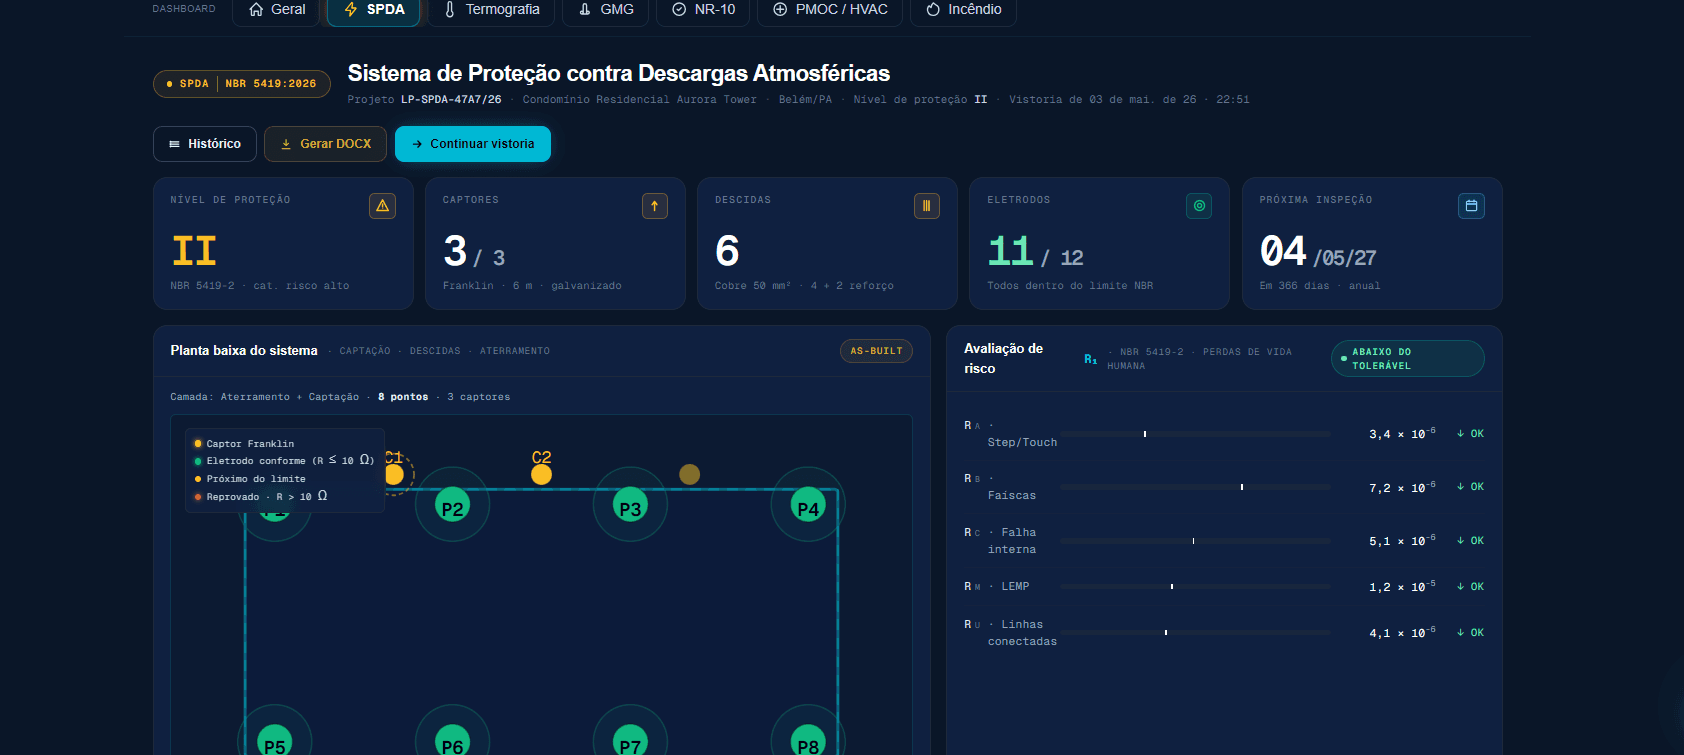This screenshot has width=1684, height=755.
Task: Click project code LP-SPDA-47A7/26
Action: [x=451, y=100]
